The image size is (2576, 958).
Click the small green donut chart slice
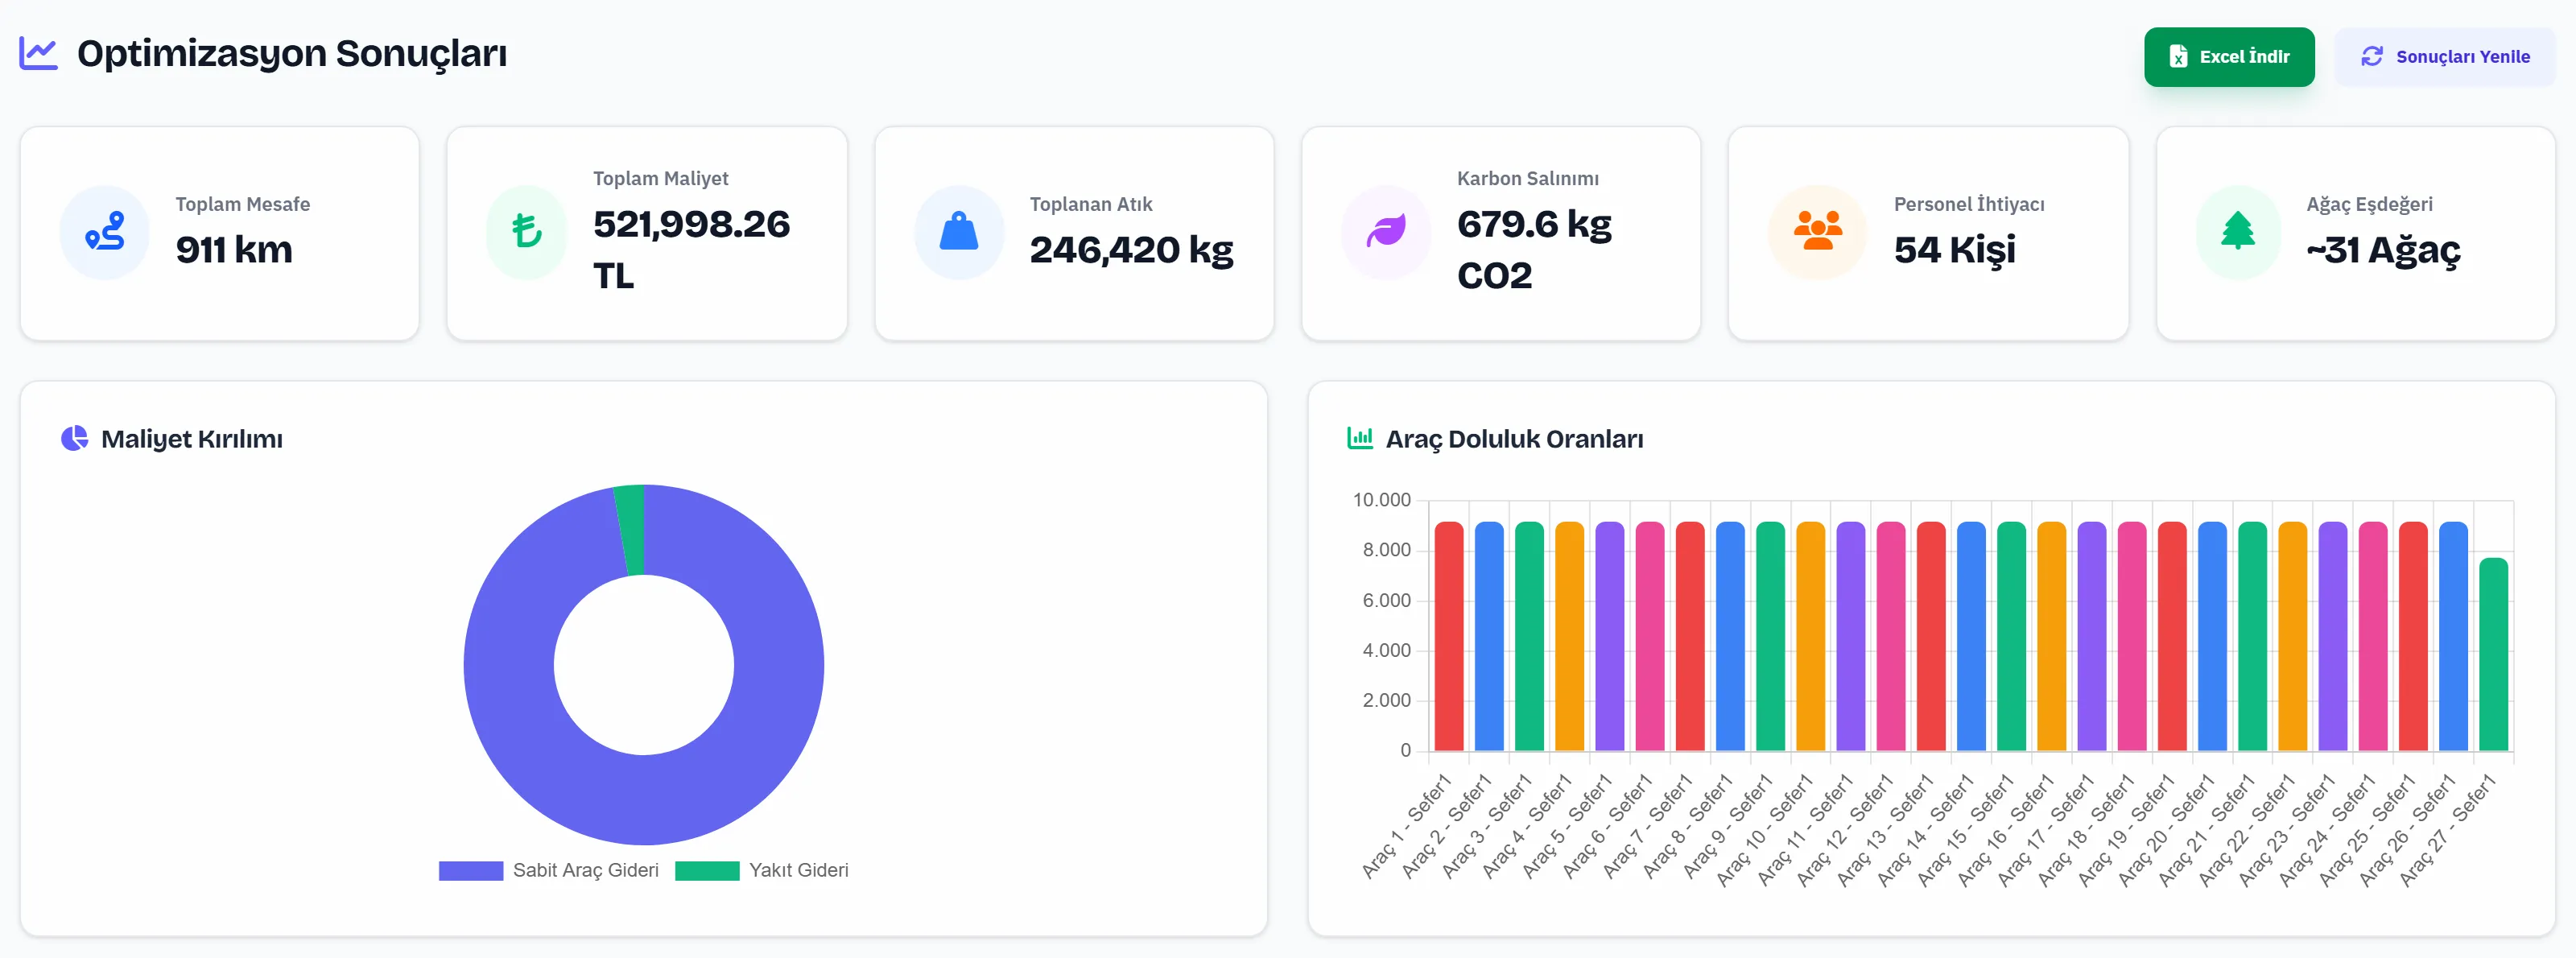630,530
